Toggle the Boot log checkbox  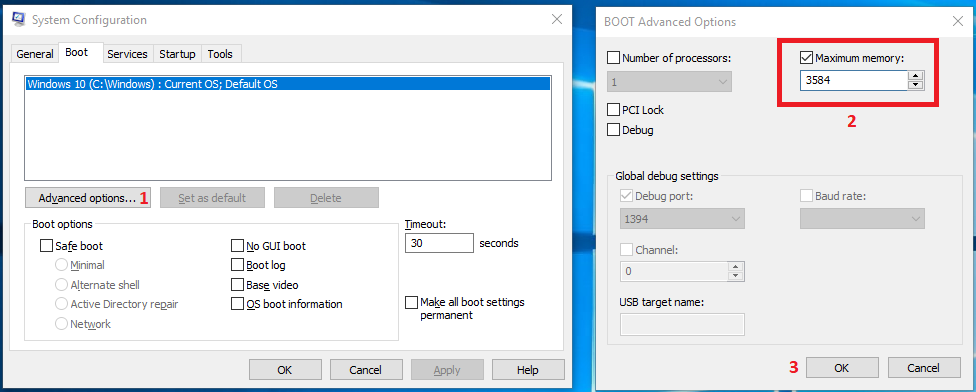(237, 265)
